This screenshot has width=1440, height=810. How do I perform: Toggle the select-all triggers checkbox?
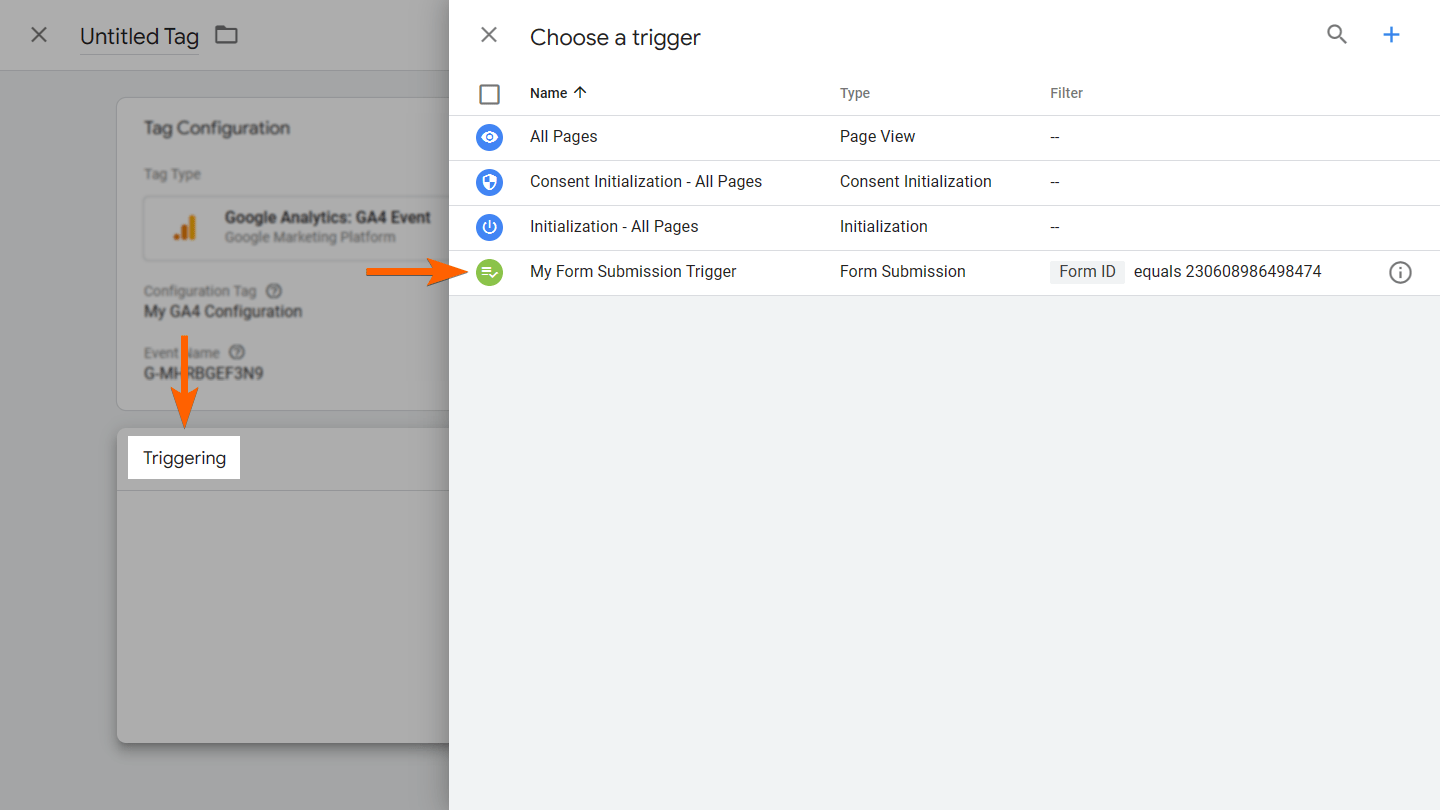point(489,94)
